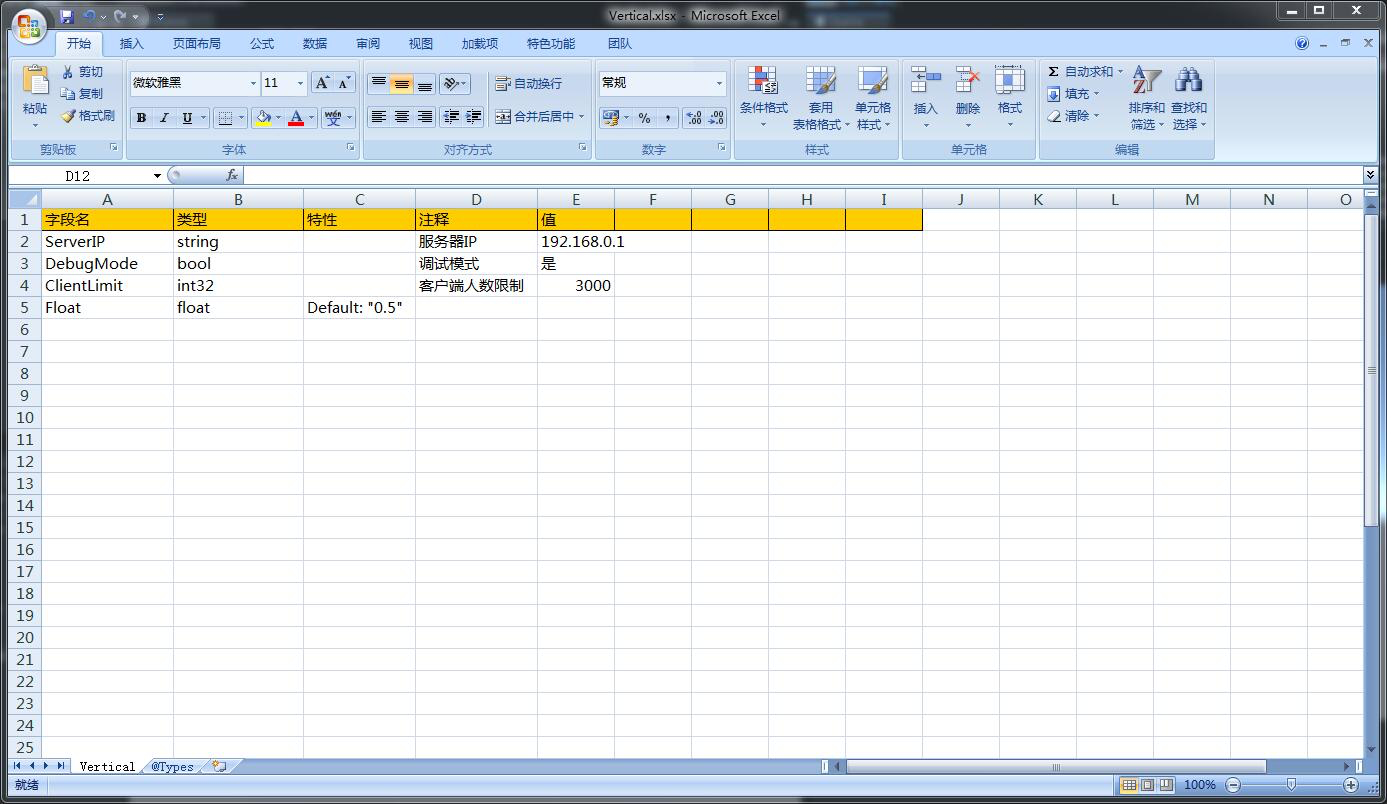Decrease font size with the small A icon
The image size is (1387, 804).
click(x=344, y=83)
